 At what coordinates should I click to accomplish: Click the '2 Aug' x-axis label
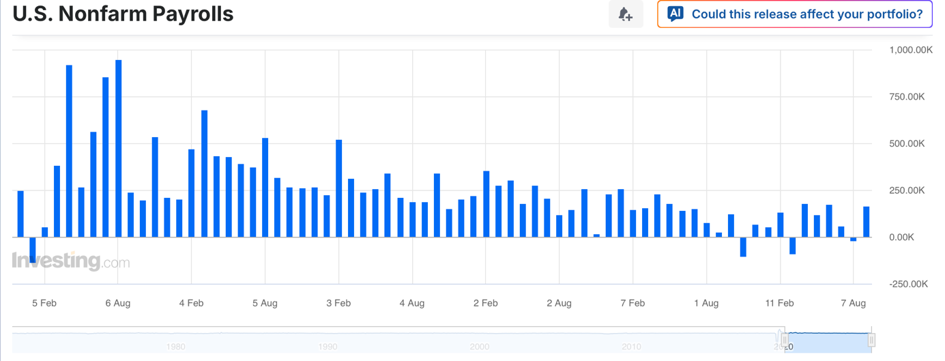pyautogui.click(x=559, y=303)
